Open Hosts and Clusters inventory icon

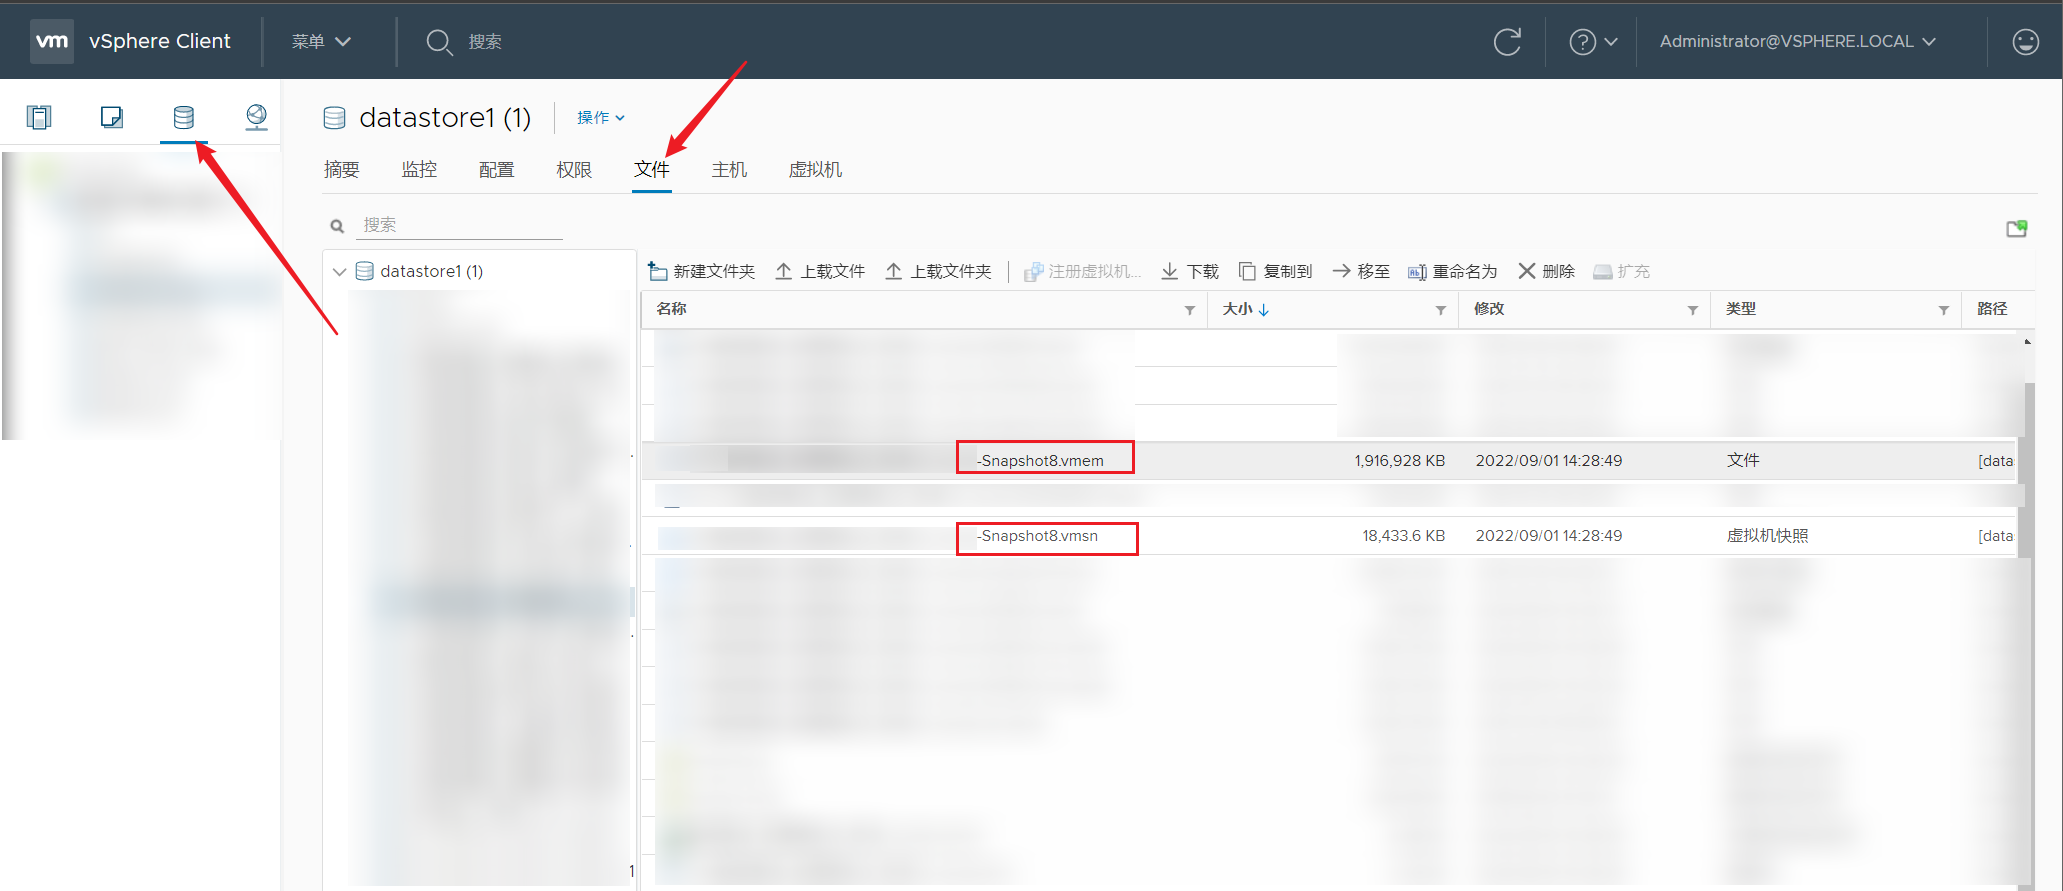(x=39, y=117)
